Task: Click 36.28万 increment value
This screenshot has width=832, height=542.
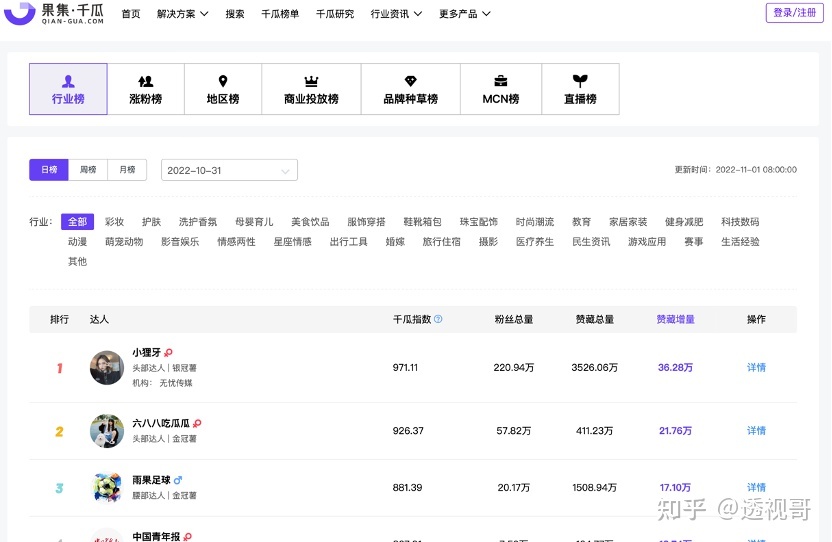Action: pos(675,367)
